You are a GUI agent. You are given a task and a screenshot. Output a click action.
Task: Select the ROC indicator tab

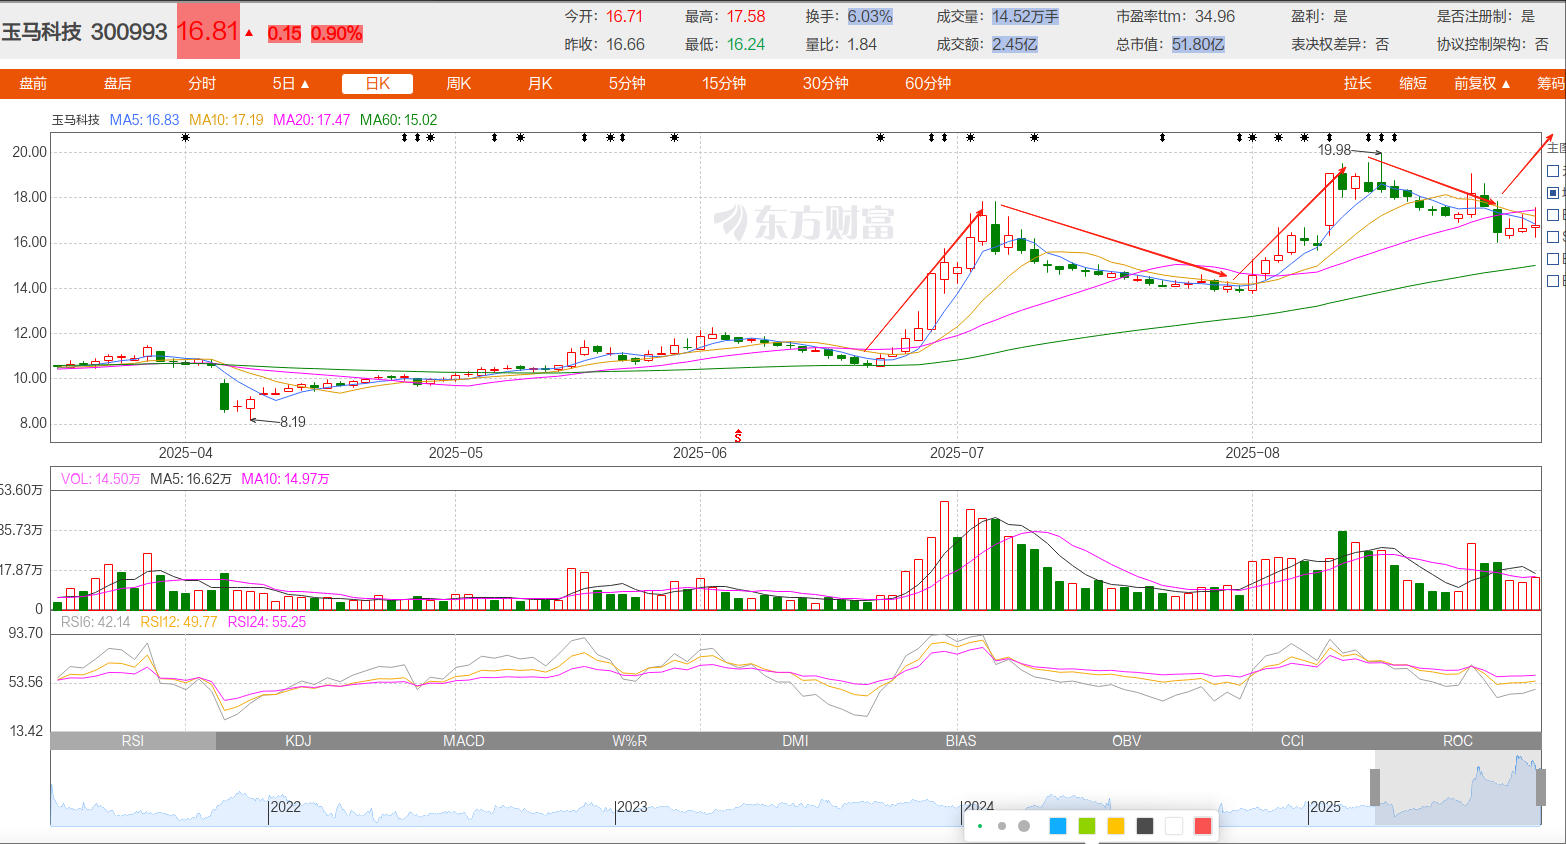pyautogui.click(x=1458, y=741)
